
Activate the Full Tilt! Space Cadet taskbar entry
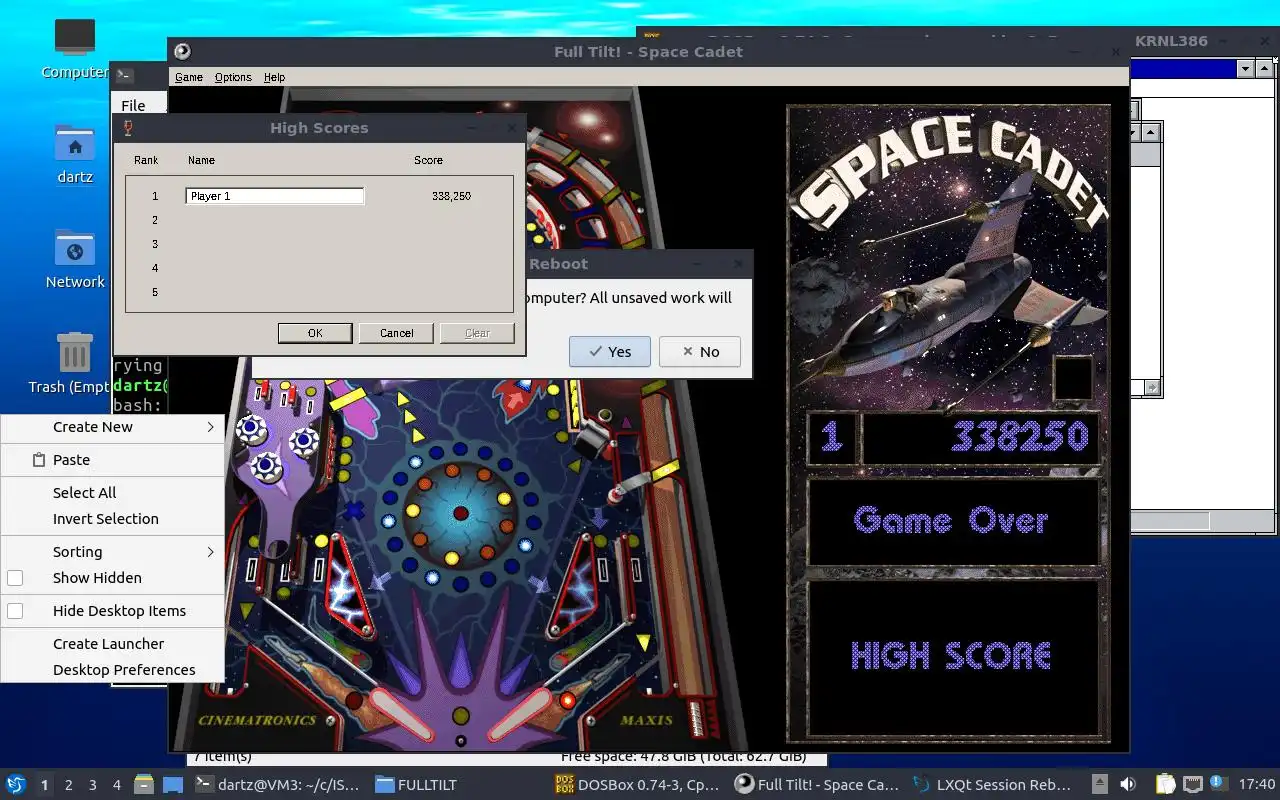pyautogui.click(x=817, y=785)
